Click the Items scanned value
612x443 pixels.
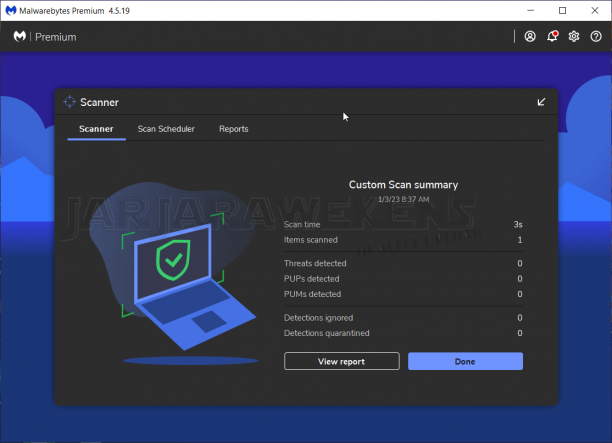(519, 240)
